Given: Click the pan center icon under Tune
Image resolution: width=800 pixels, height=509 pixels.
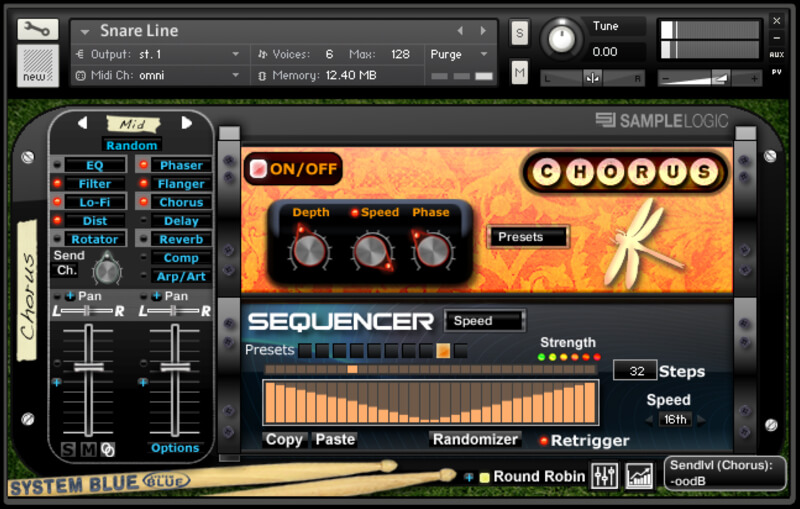Looking at the screenshot, I should coord(592,79).
